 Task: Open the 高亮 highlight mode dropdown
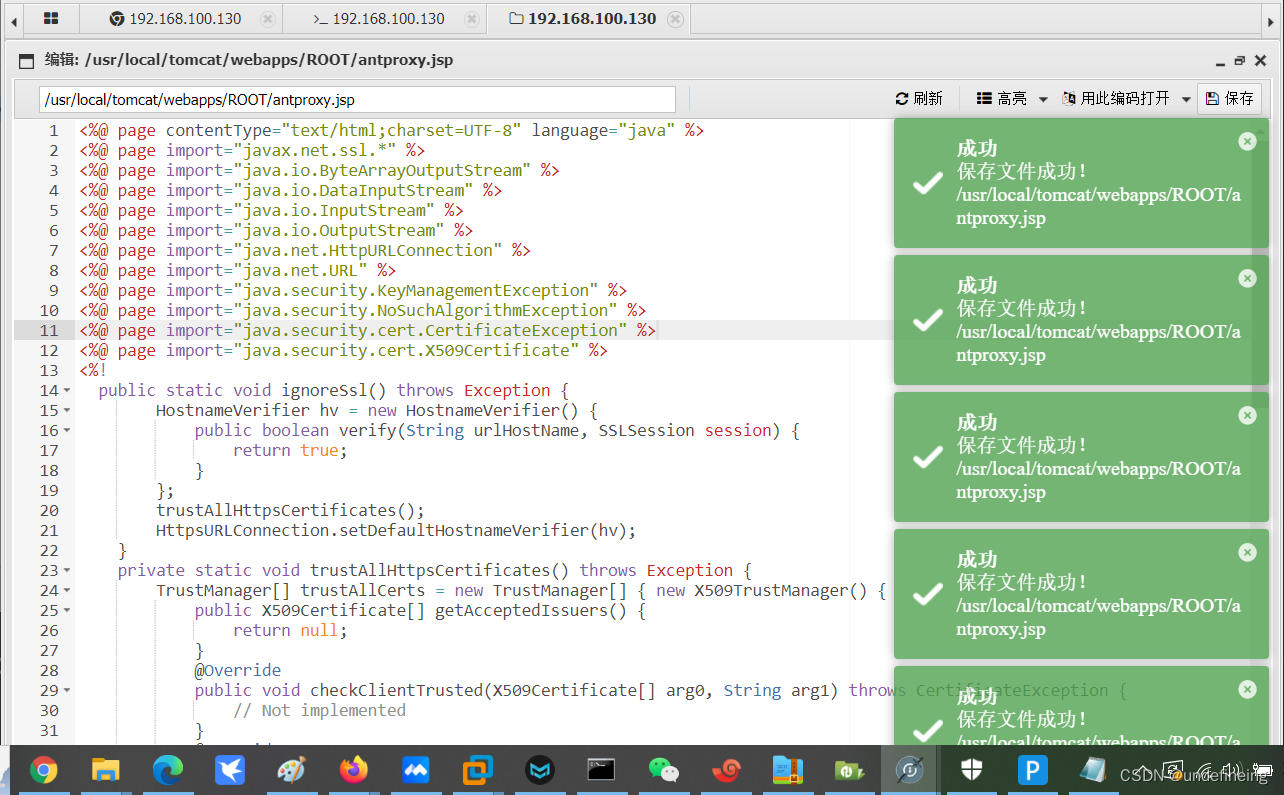coord(1012,98)
